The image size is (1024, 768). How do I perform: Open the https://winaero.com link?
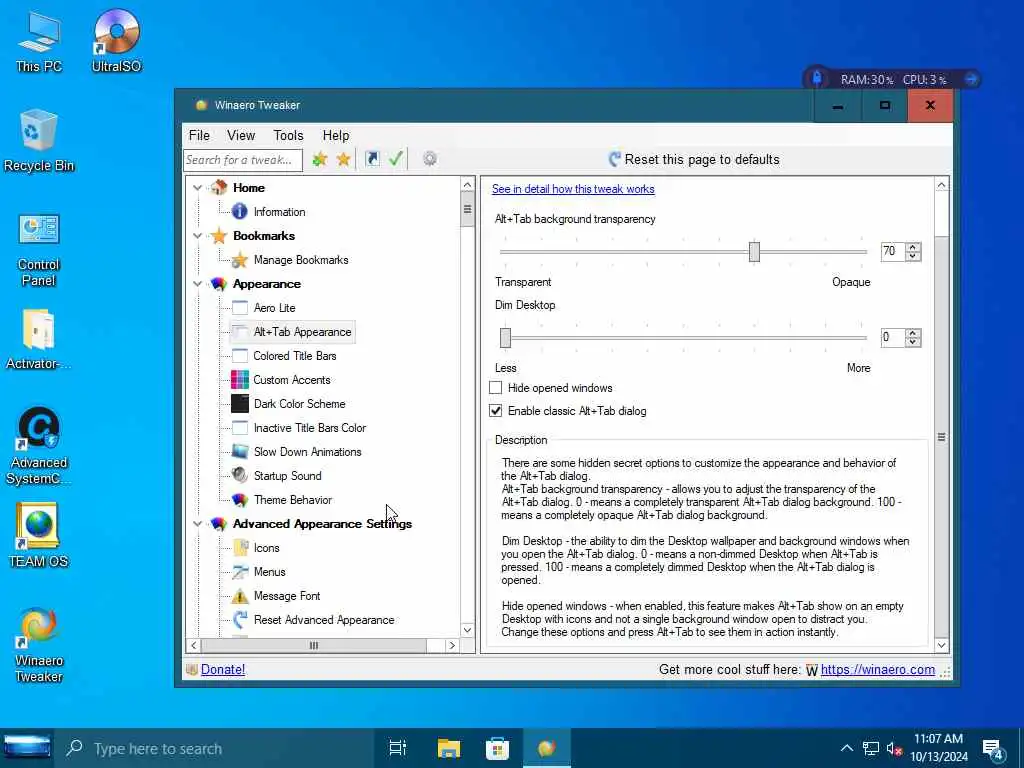(877, 669)
